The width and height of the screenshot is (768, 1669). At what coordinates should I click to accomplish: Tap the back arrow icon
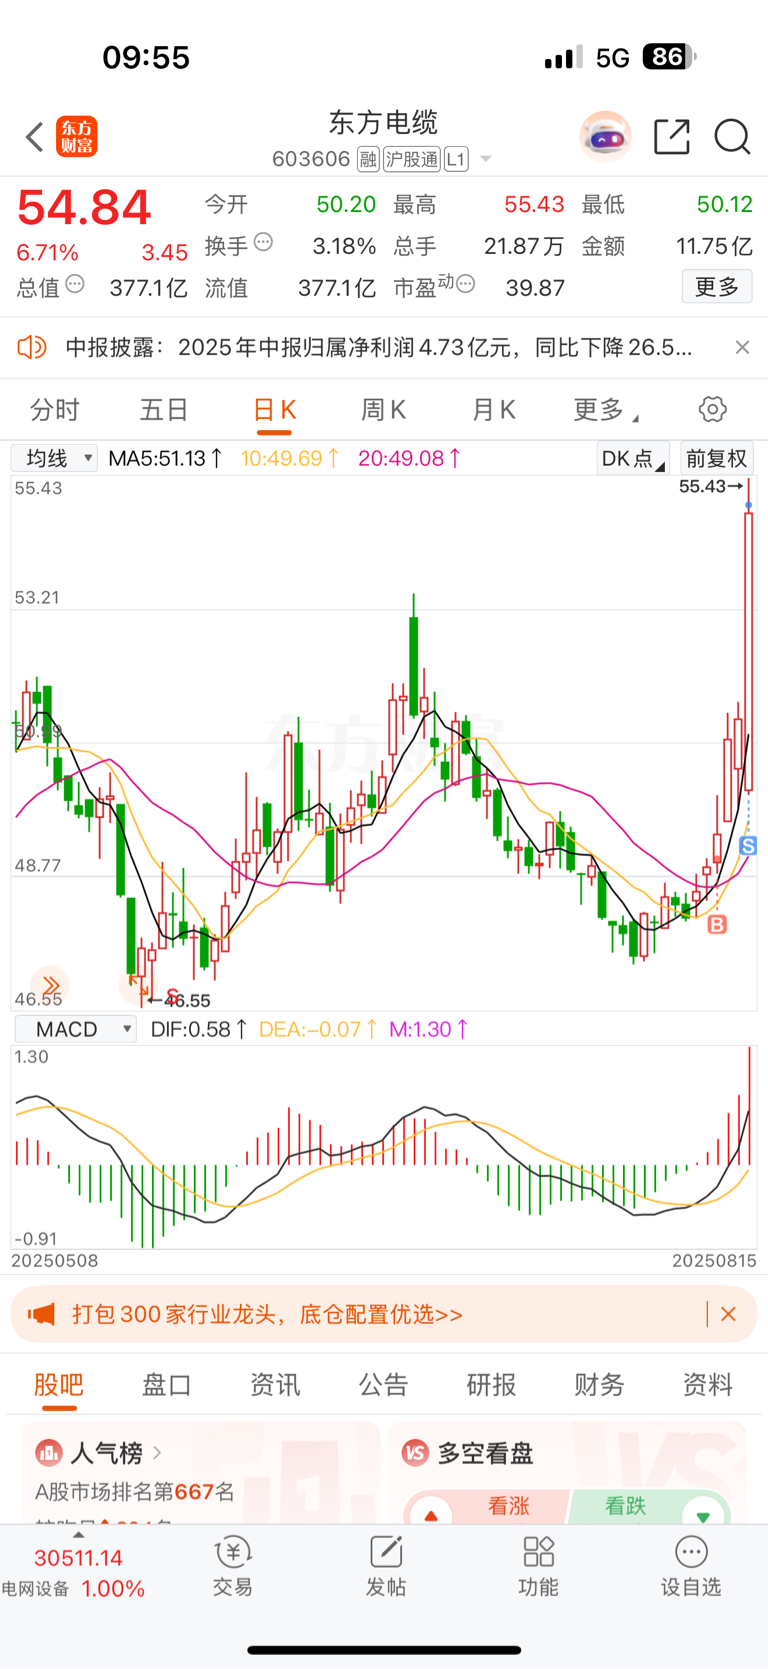pyautogui.click(x=34, y=137)
